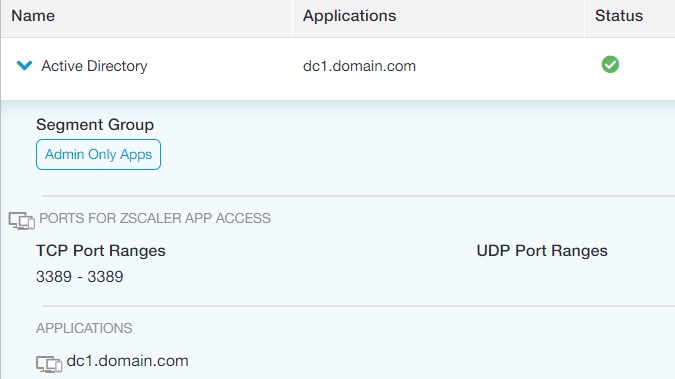Select the 3389 - 3389 TCP port range
The image size is (675, 379).
tap(80, 276)
